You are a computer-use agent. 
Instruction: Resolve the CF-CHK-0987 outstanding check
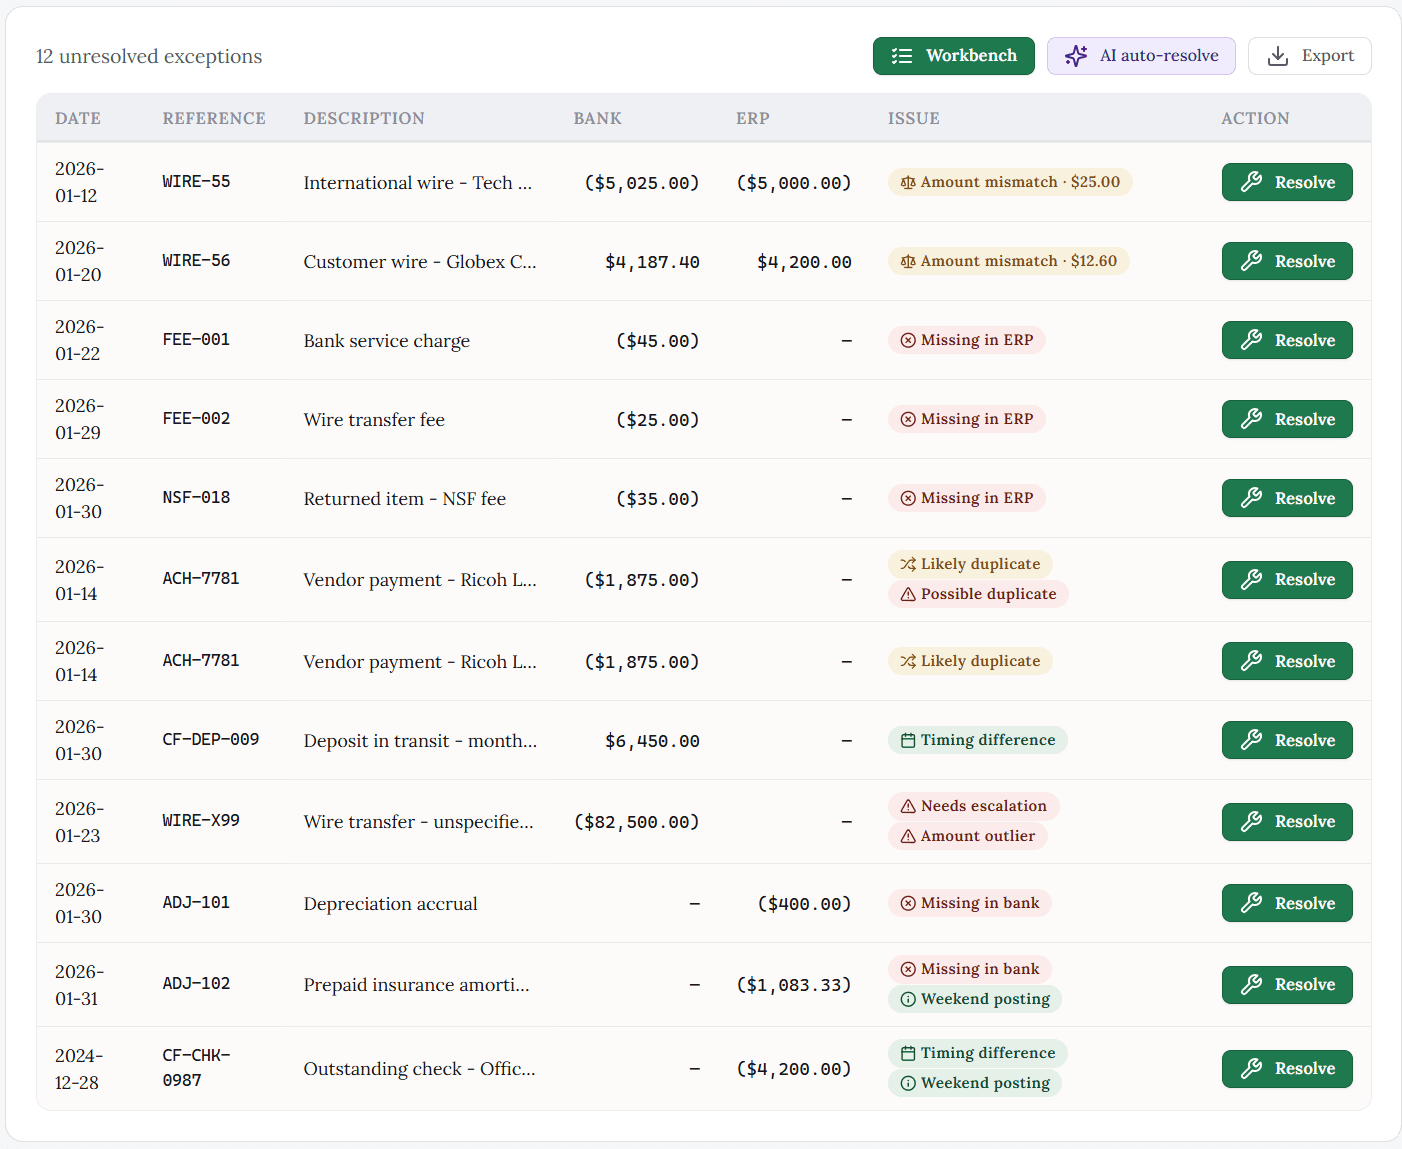coord(1287,1069)
